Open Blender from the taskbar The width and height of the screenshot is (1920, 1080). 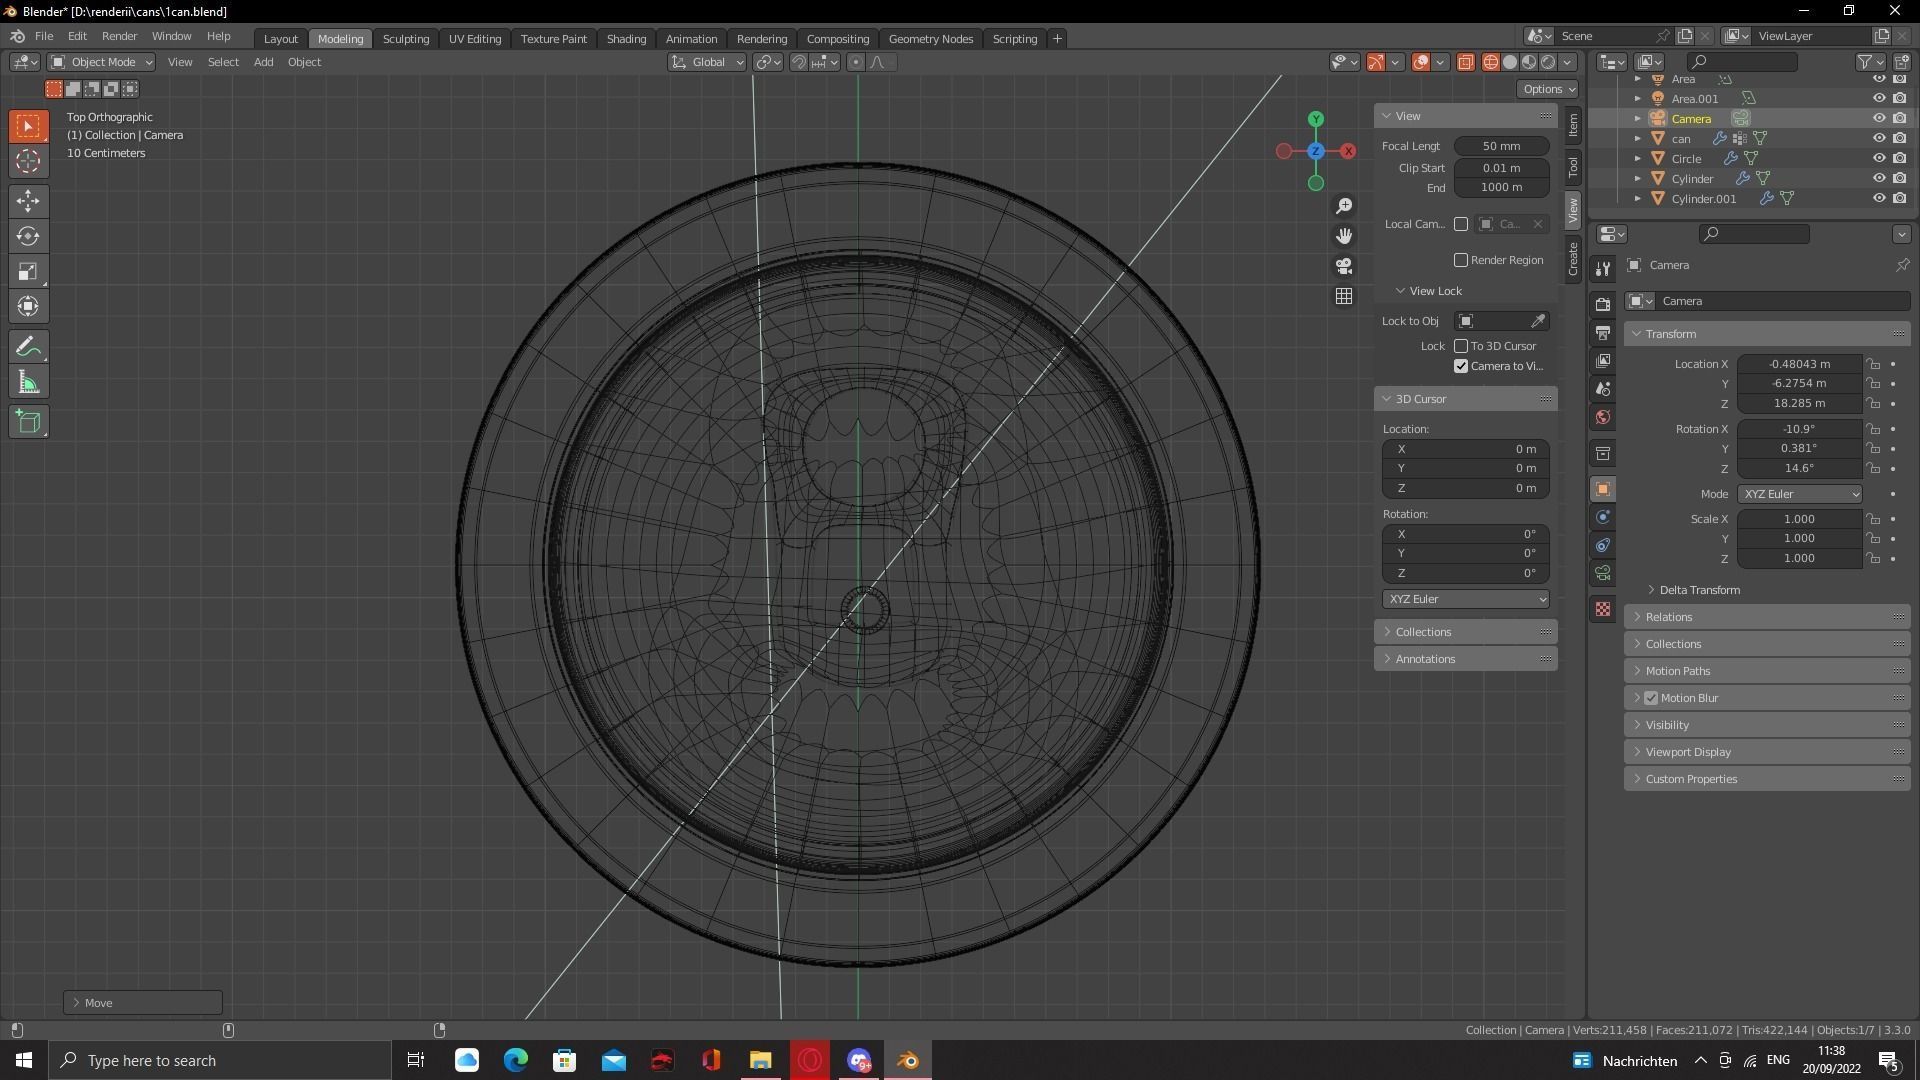click(906, 1060)
